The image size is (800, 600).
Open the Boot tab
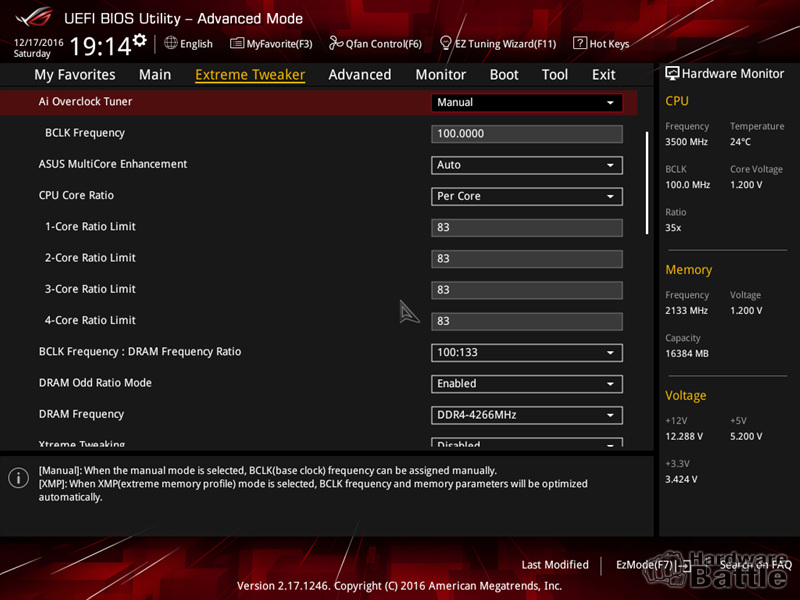[x=504, y=74]
